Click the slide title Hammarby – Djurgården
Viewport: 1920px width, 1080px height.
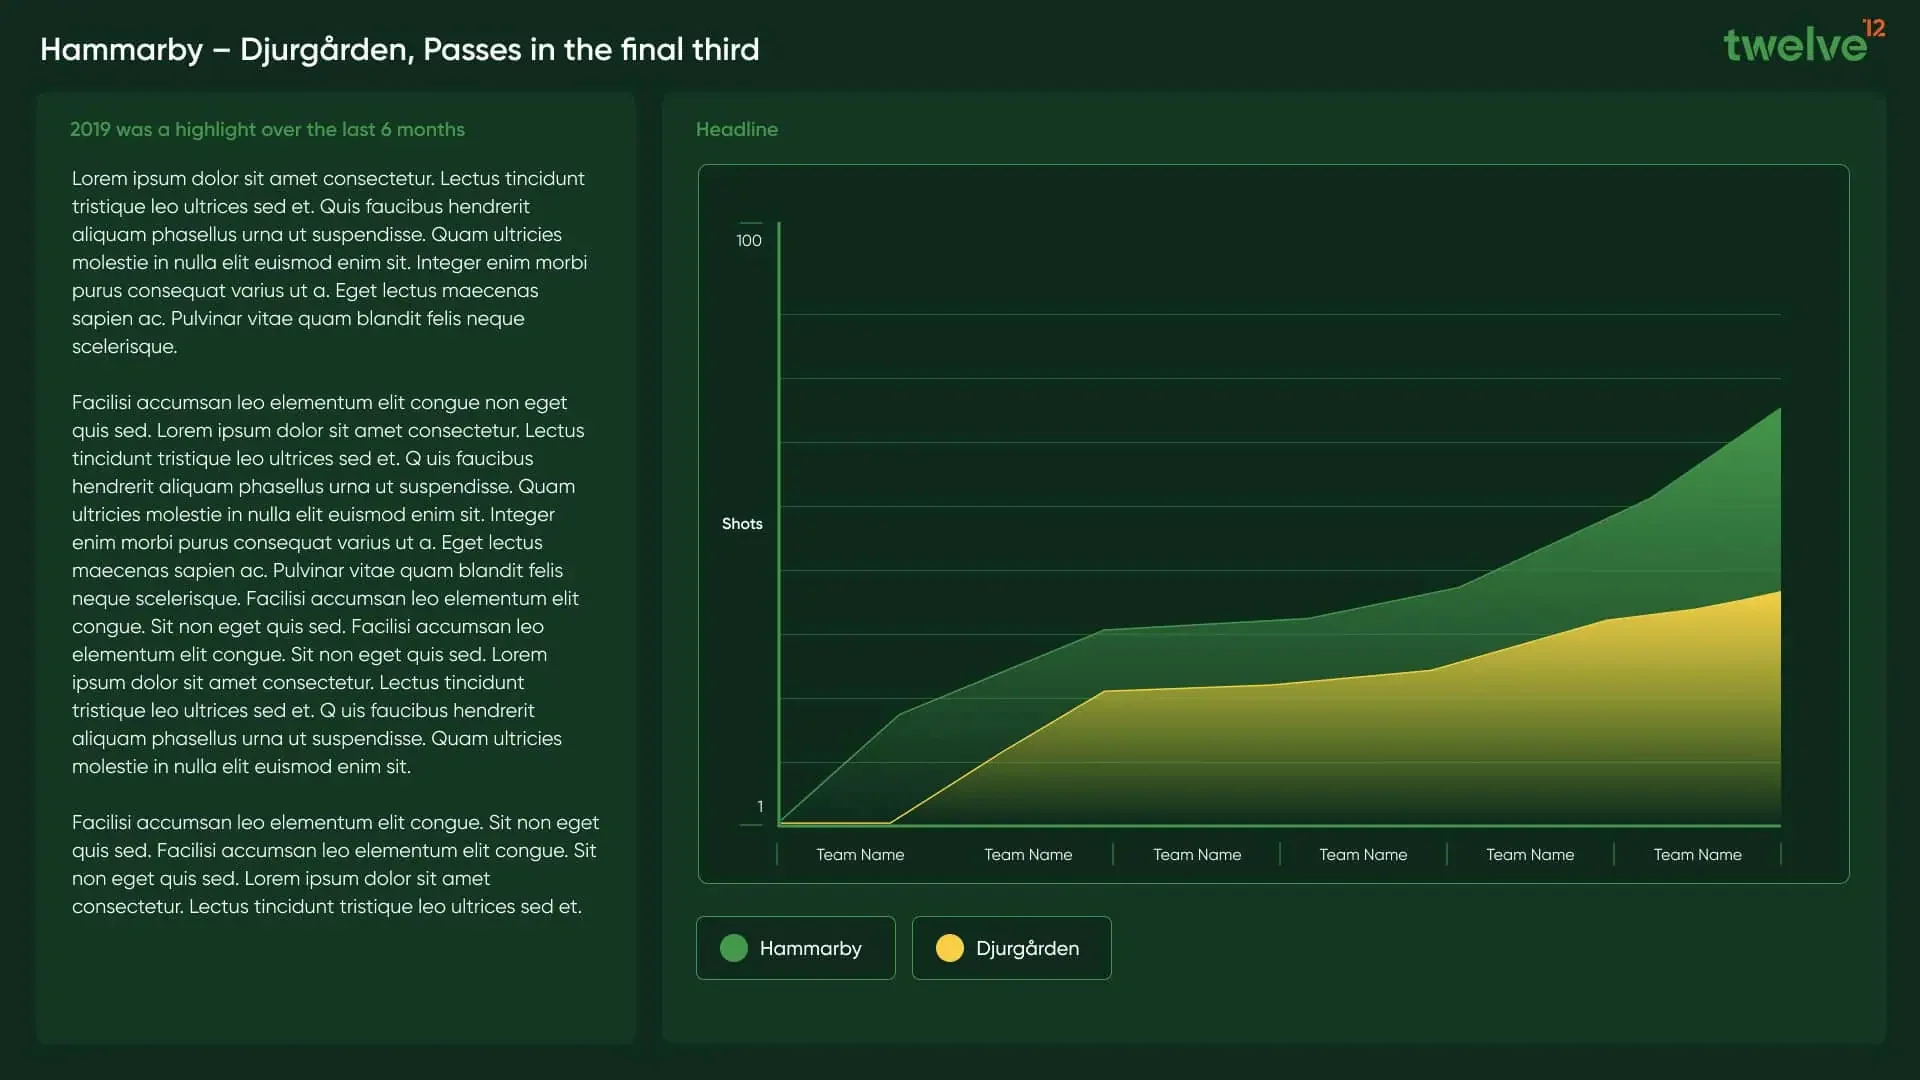click(x=399, y=50)
